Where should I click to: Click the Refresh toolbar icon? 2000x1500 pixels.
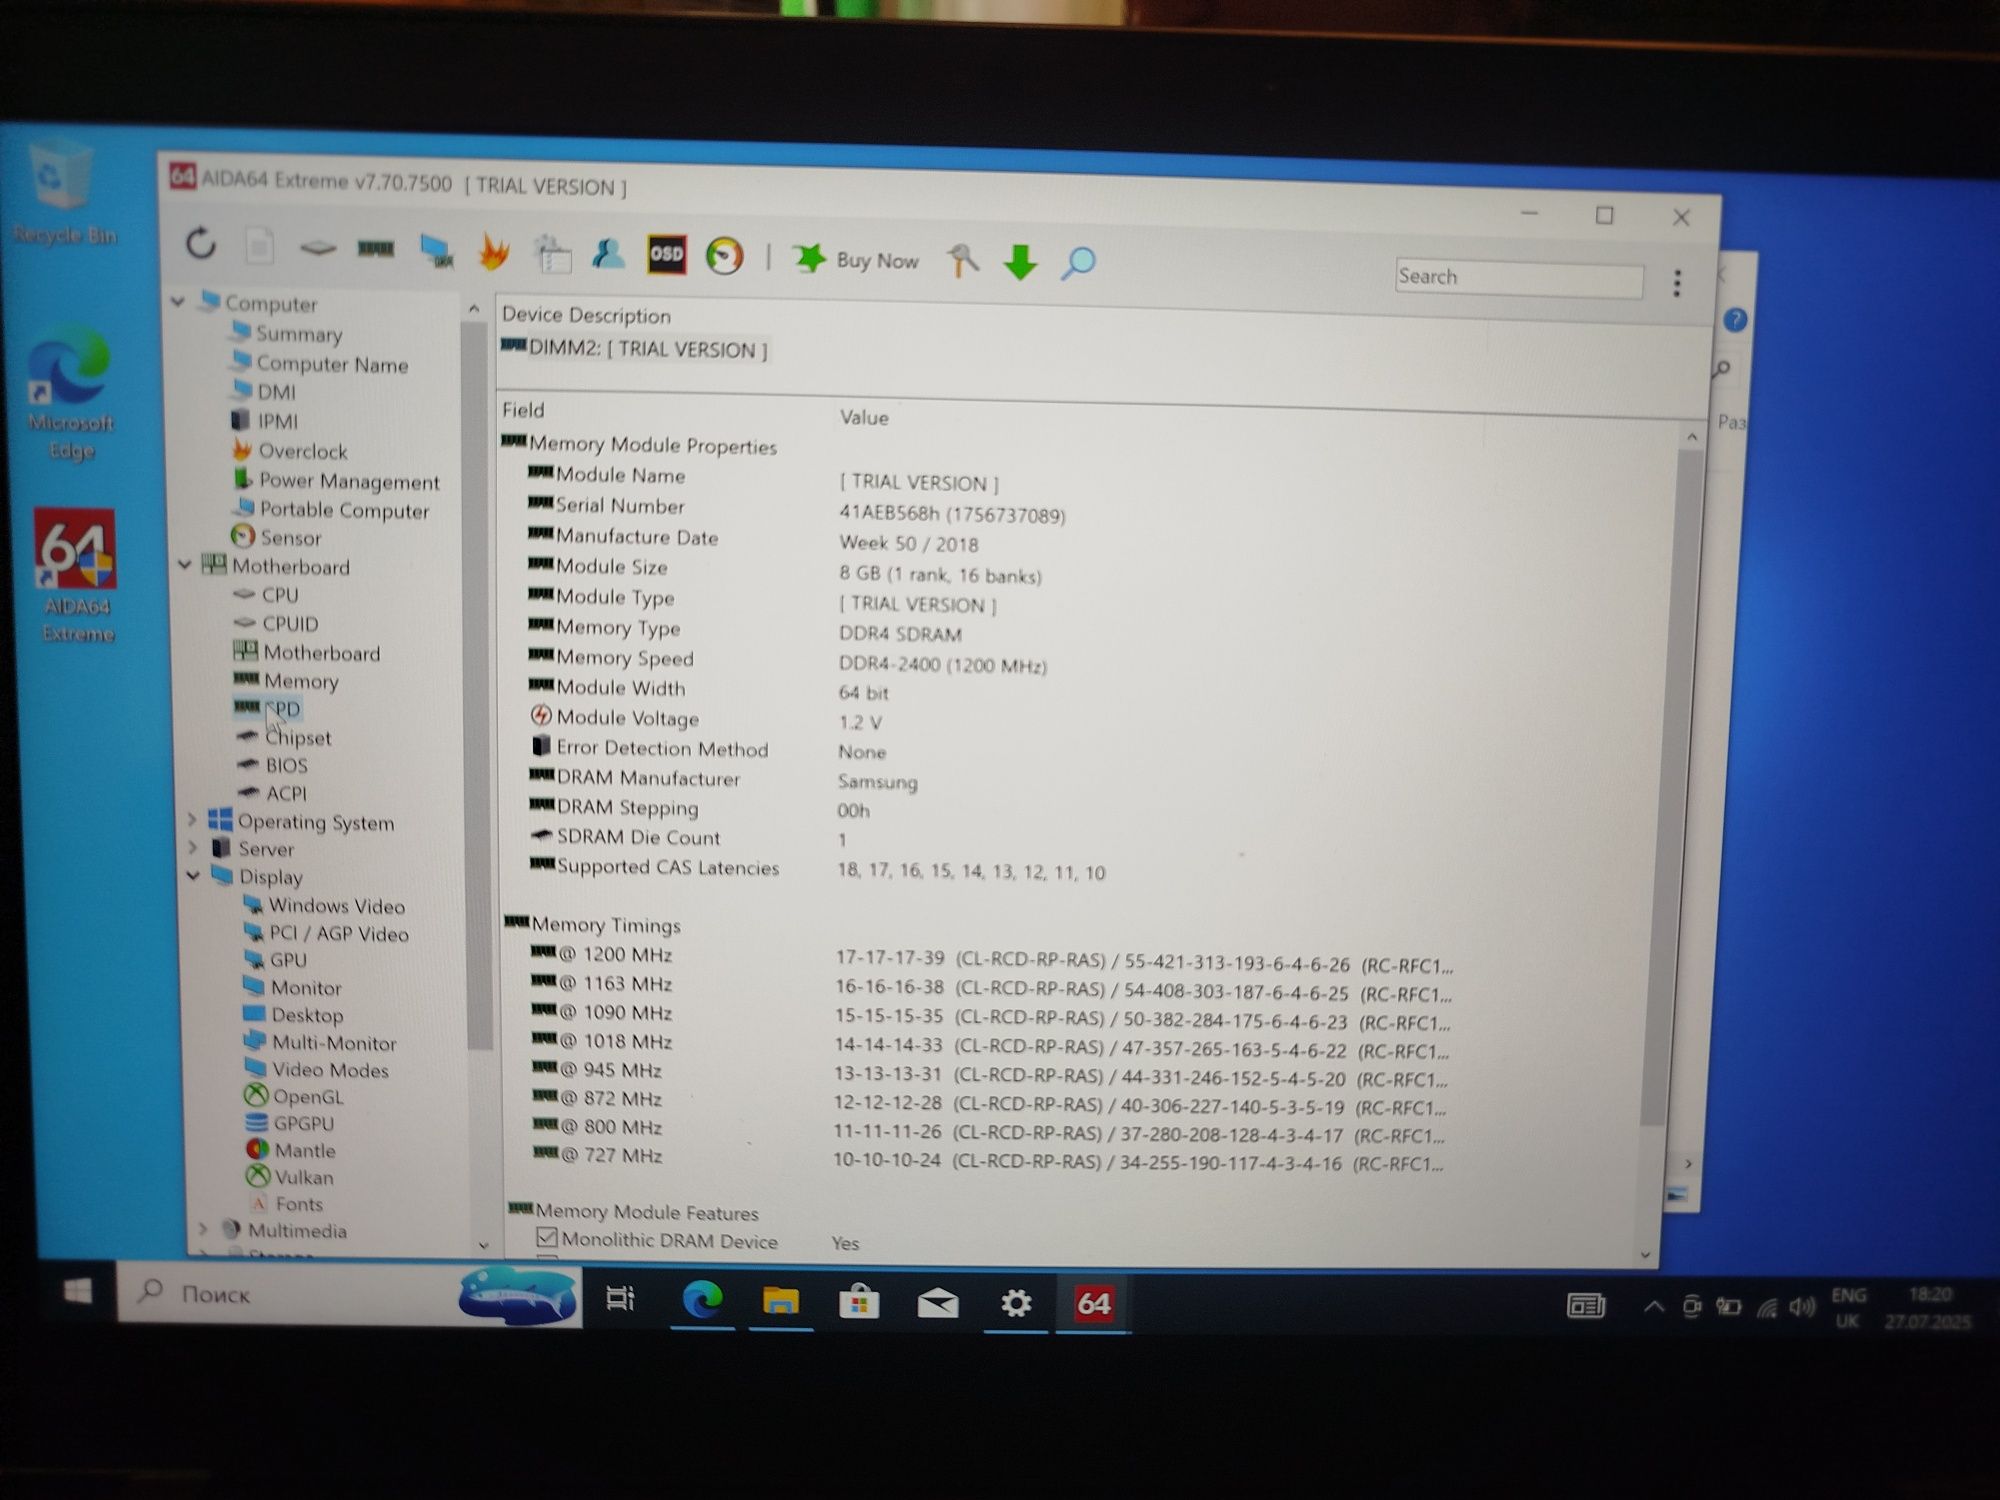[201, 243]
